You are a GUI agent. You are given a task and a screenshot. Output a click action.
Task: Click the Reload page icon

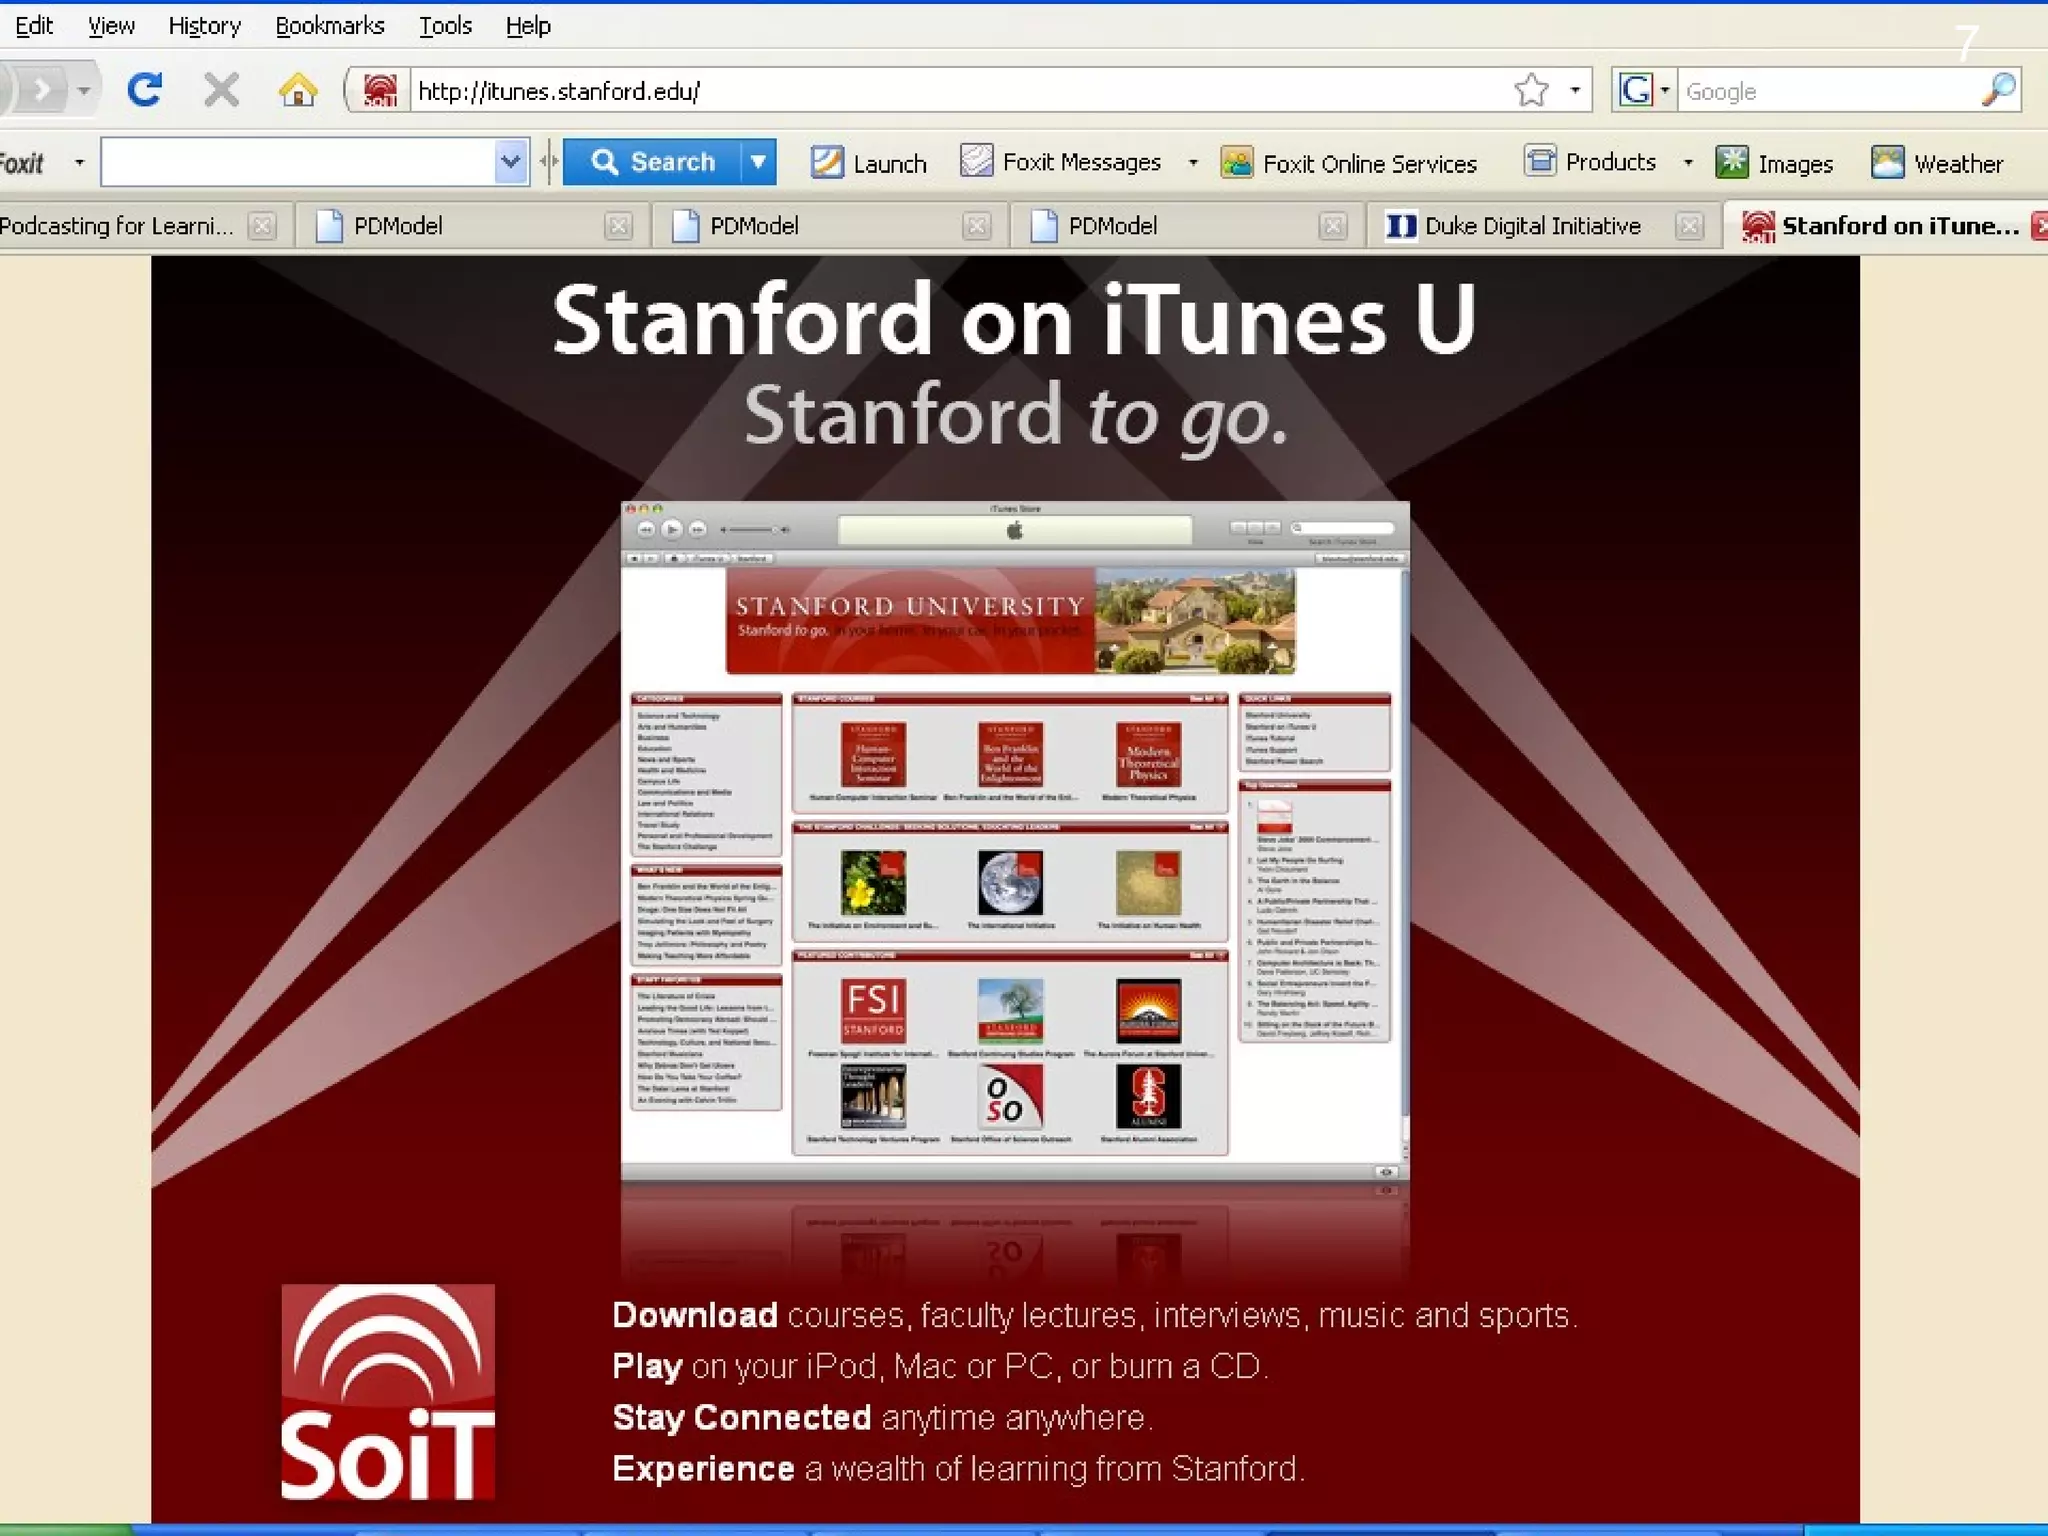pos(145,91)
